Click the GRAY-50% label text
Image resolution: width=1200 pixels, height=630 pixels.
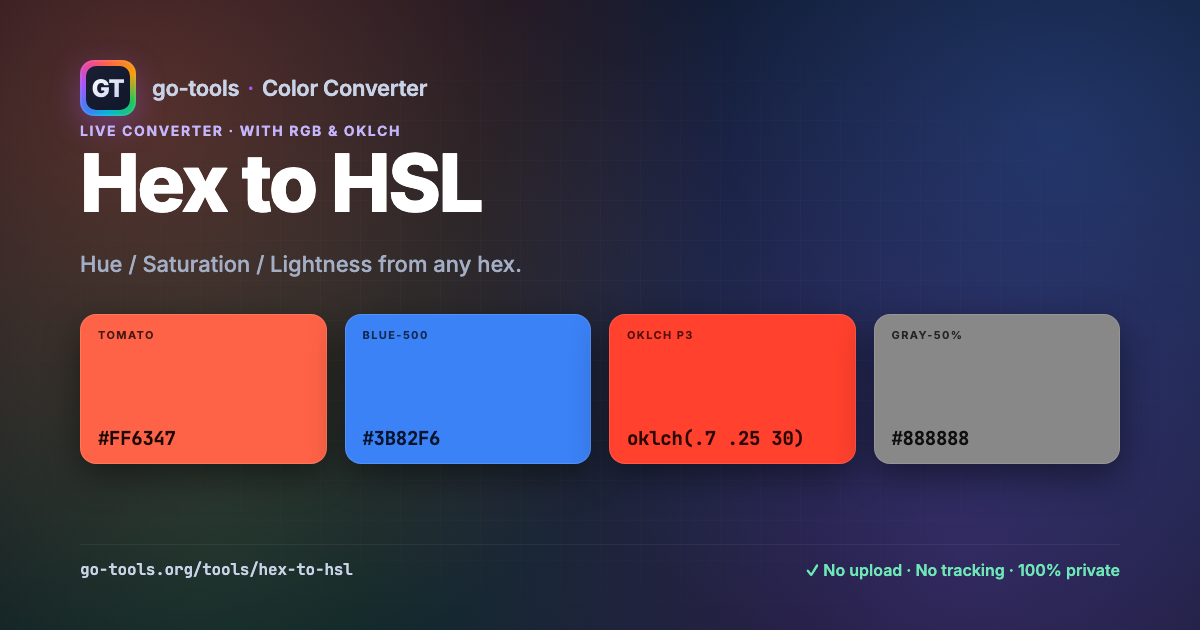pos(927,335)
